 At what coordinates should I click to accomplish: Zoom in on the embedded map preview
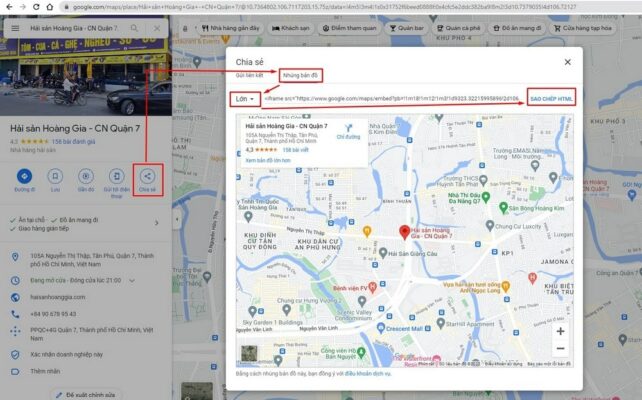click(x=560, y=330)
